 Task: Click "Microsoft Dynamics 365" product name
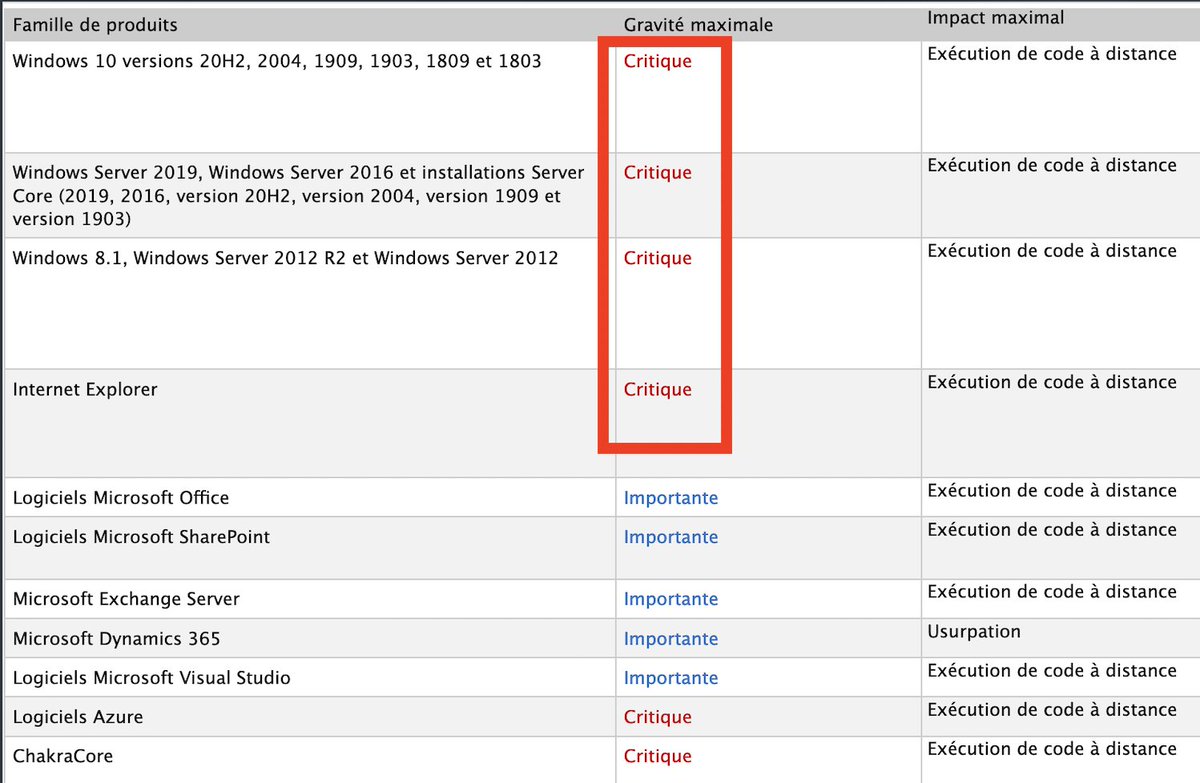tap(116, 638)
